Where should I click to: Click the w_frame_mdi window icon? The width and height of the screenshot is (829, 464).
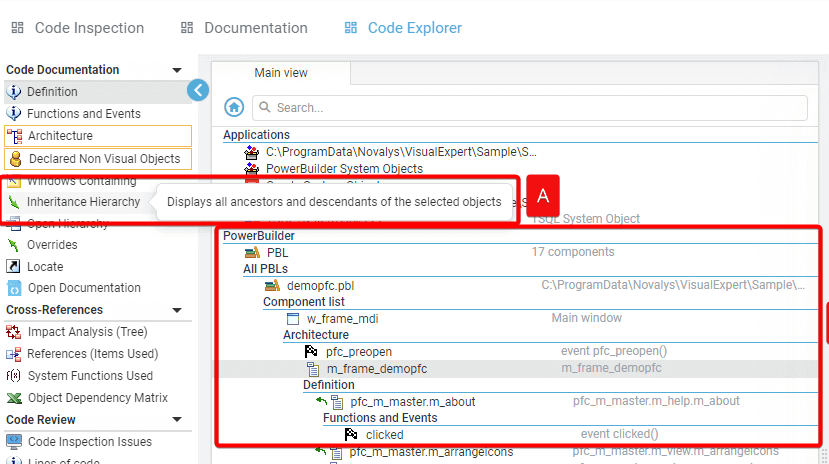292,319
